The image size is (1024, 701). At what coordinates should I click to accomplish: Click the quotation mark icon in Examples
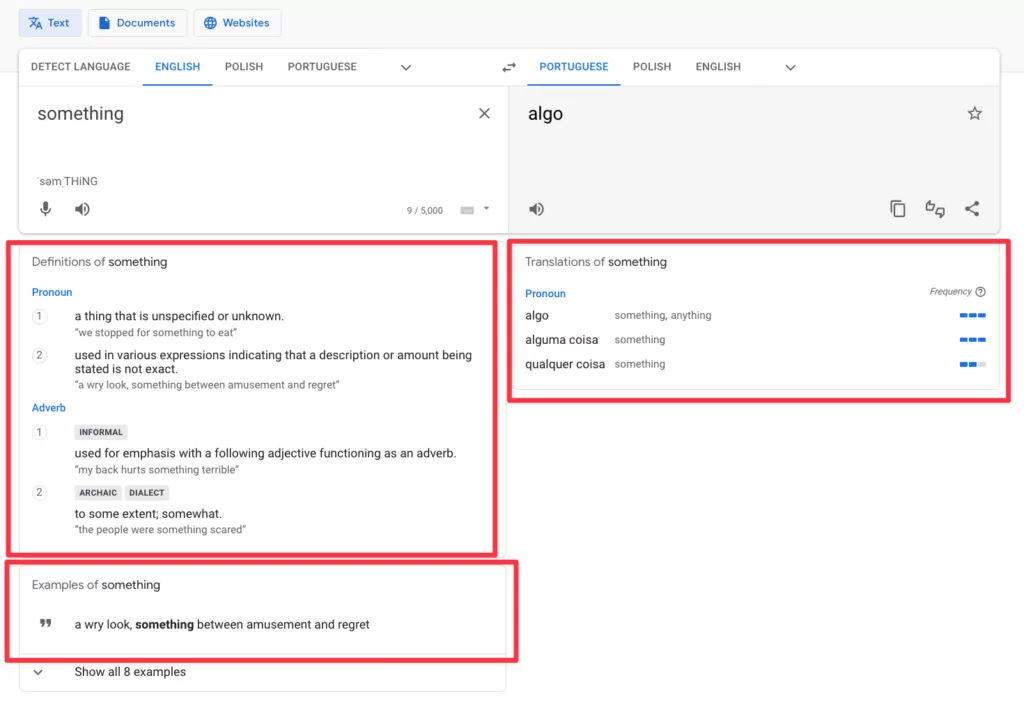coord(45,623)
